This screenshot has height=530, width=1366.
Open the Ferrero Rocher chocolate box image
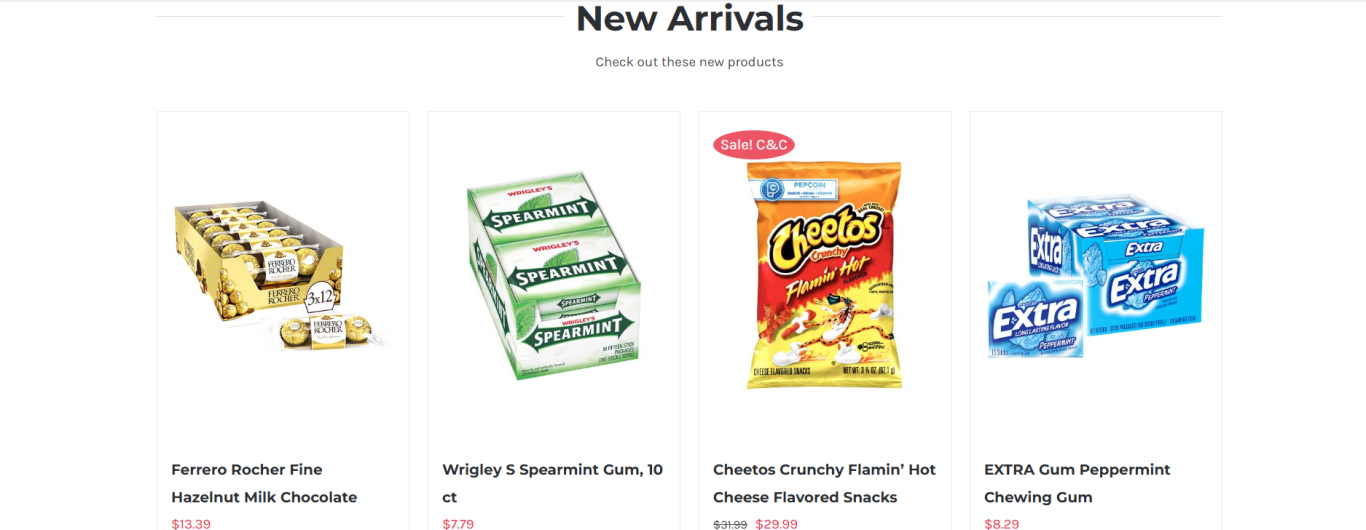point(283,275)
